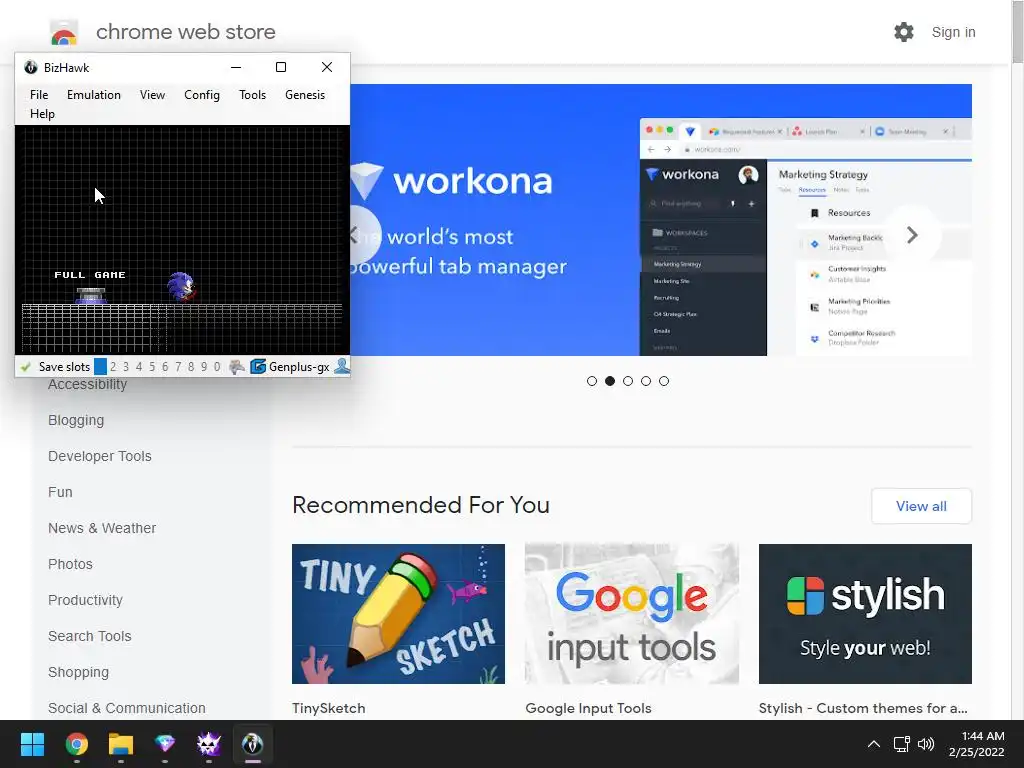Select save slot 2 in BizHawk
Viewport: 1024px width, 768px height.
point(113,366)
